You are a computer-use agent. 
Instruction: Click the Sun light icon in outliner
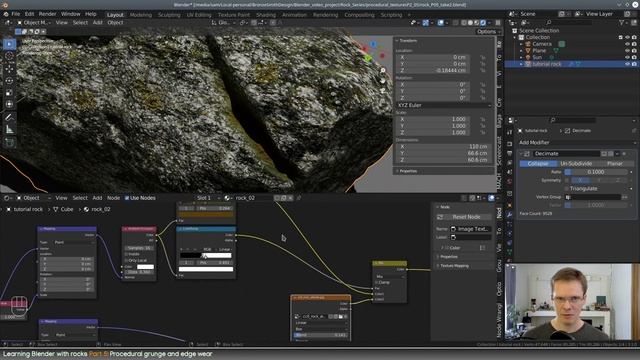tap(528, 57)
